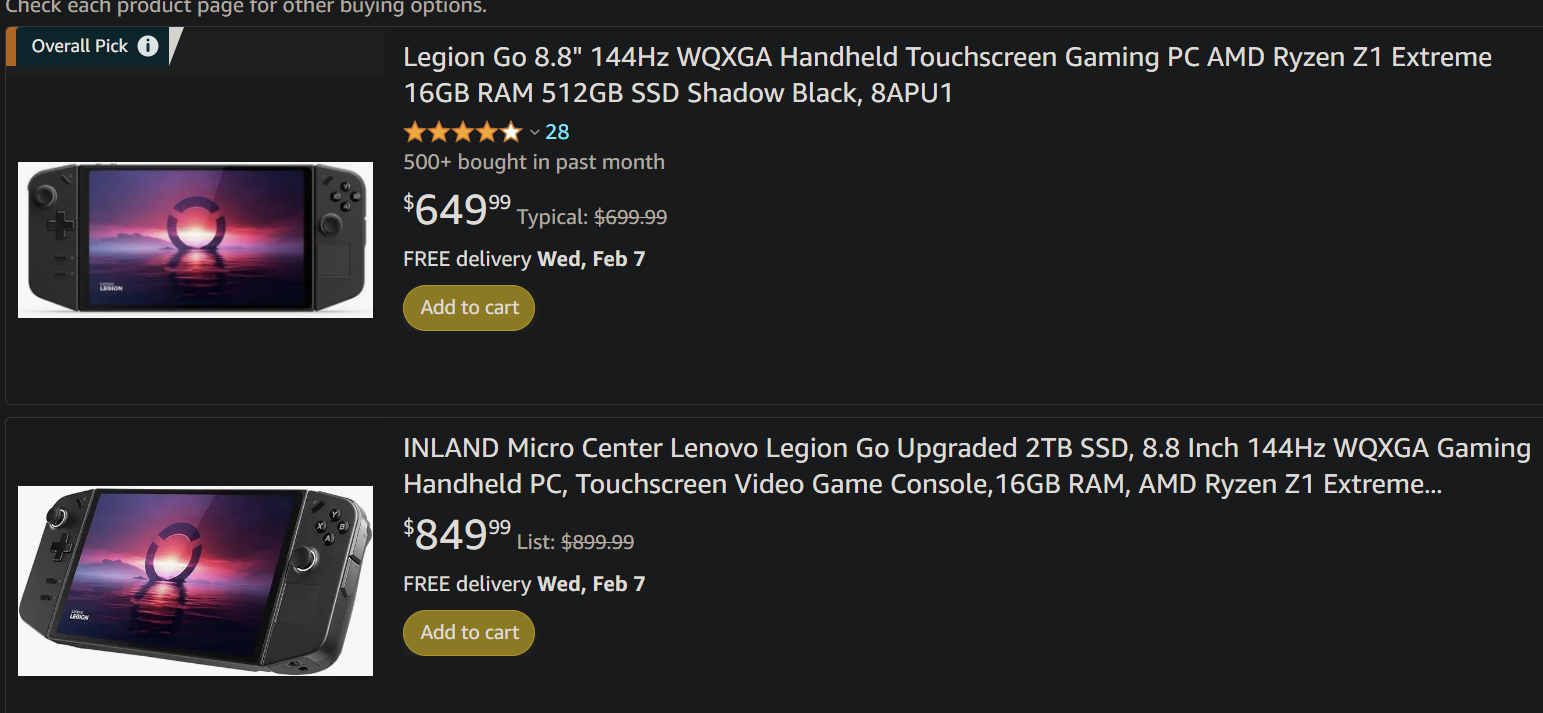Click the $649.99 price
Image resolution: width=1543 pixels, height=713 pixels.
point(457,210)
